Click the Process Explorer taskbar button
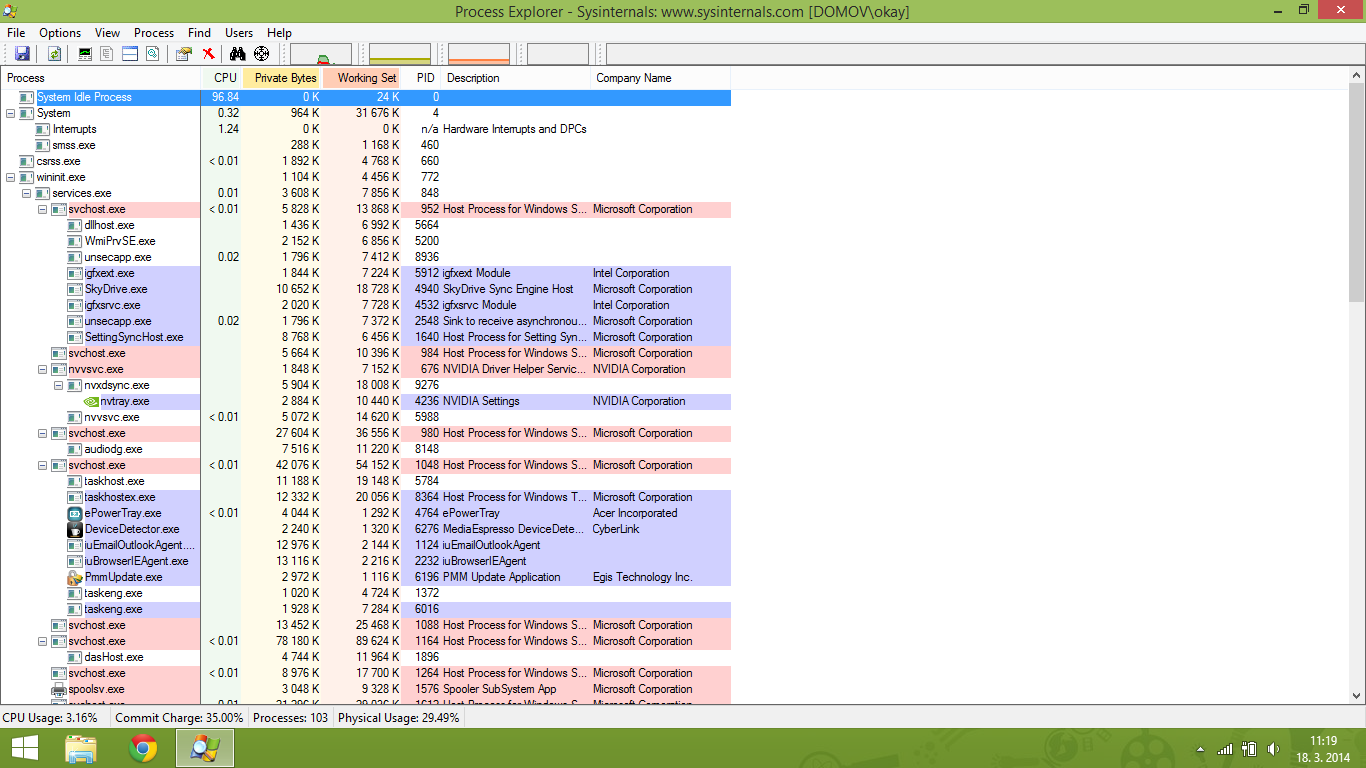 (x=205, y=747)
